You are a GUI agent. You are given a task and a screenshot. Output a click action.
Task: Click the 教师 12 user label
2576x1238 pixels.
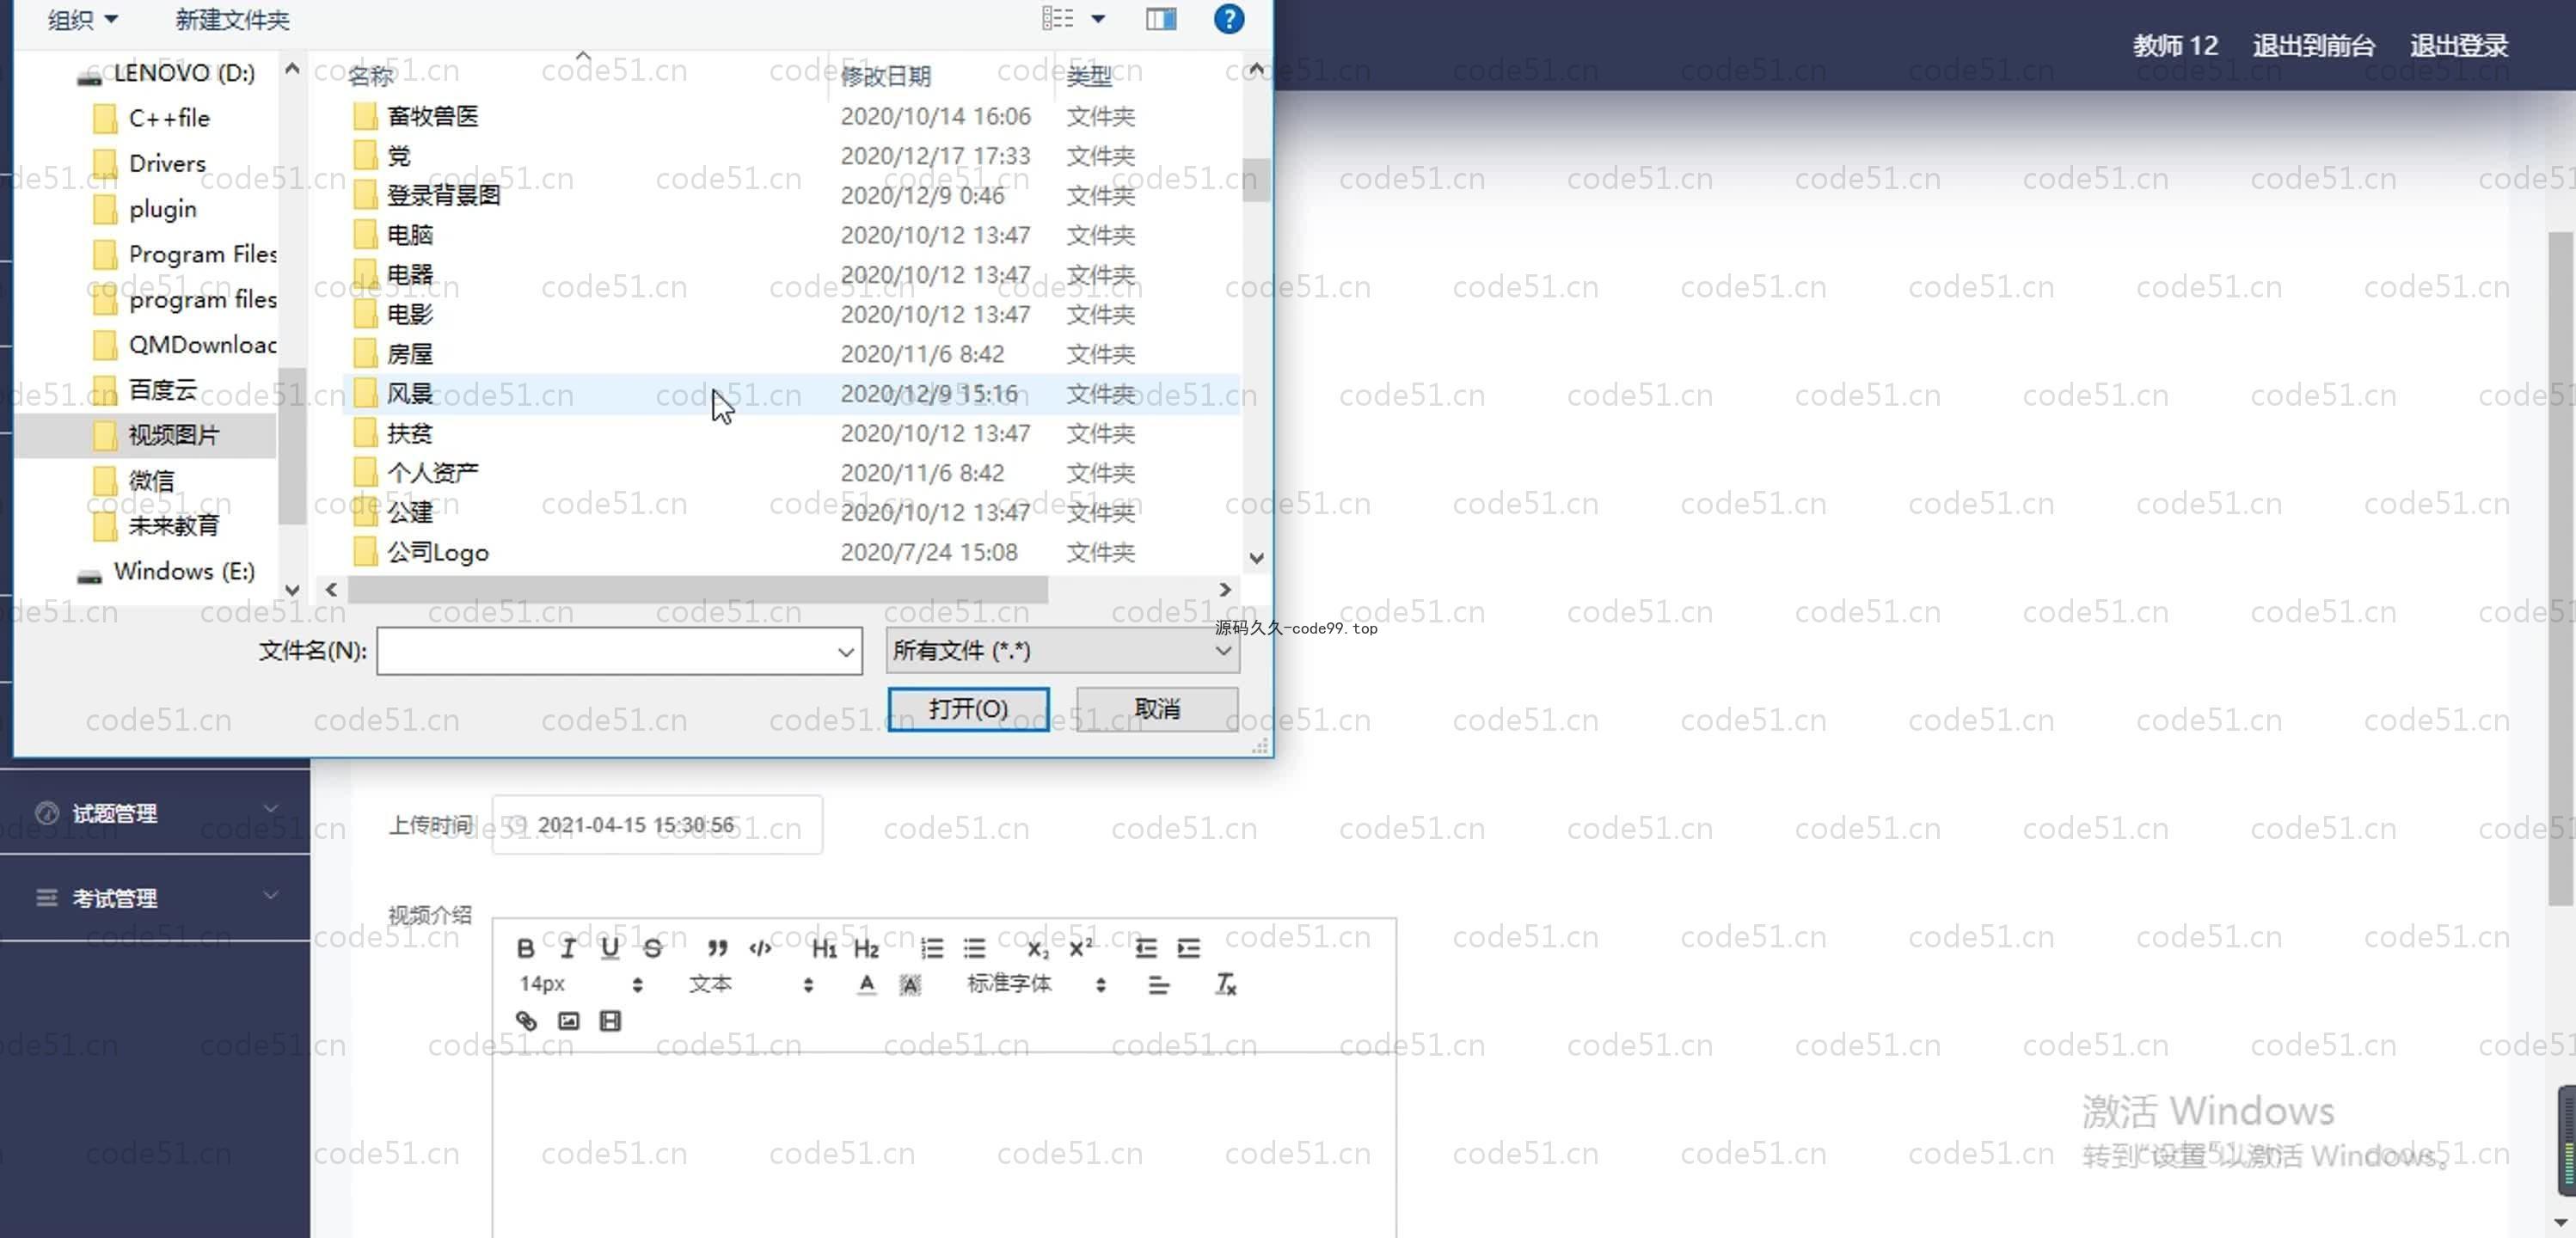click(2175, 45)
